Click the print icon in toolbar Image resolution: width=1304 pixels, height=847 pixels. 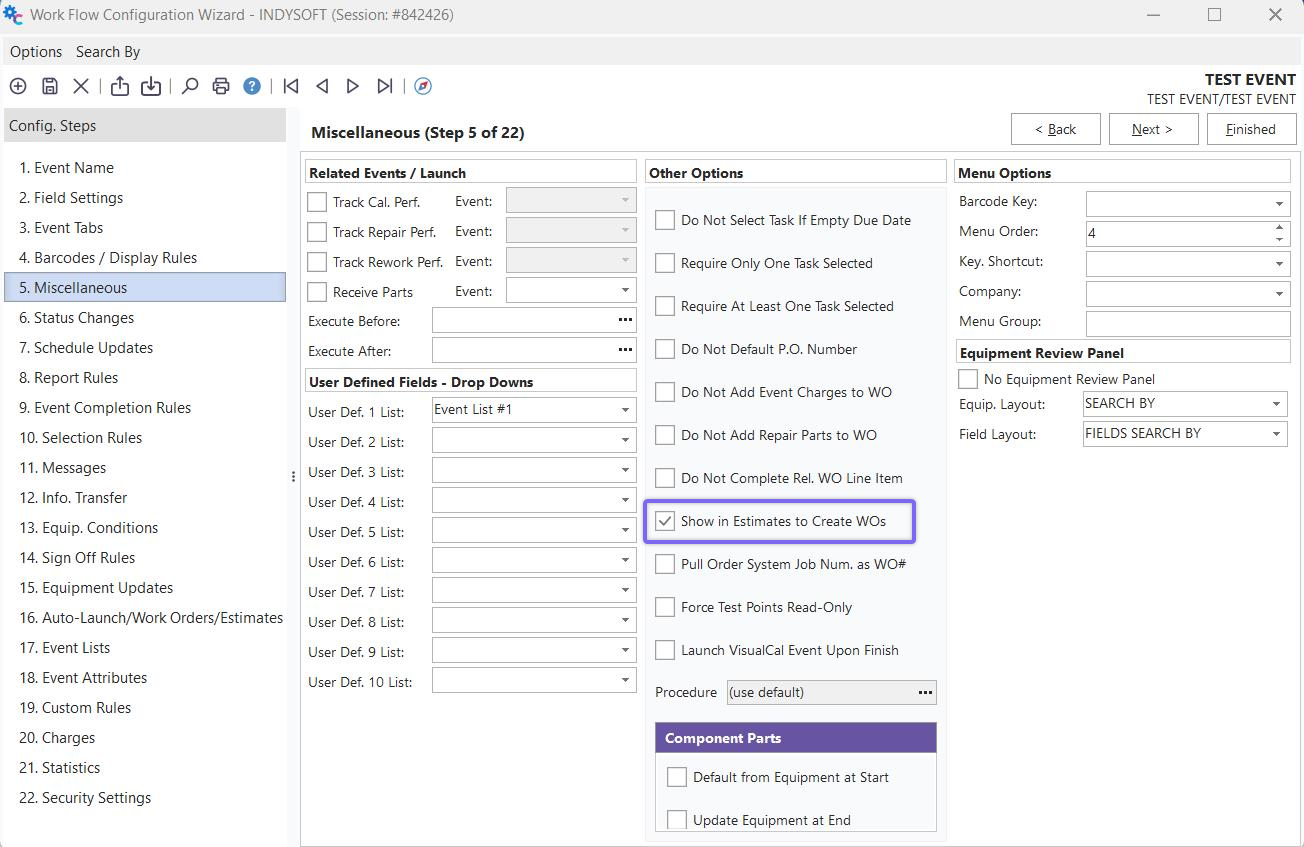(221, 86)
